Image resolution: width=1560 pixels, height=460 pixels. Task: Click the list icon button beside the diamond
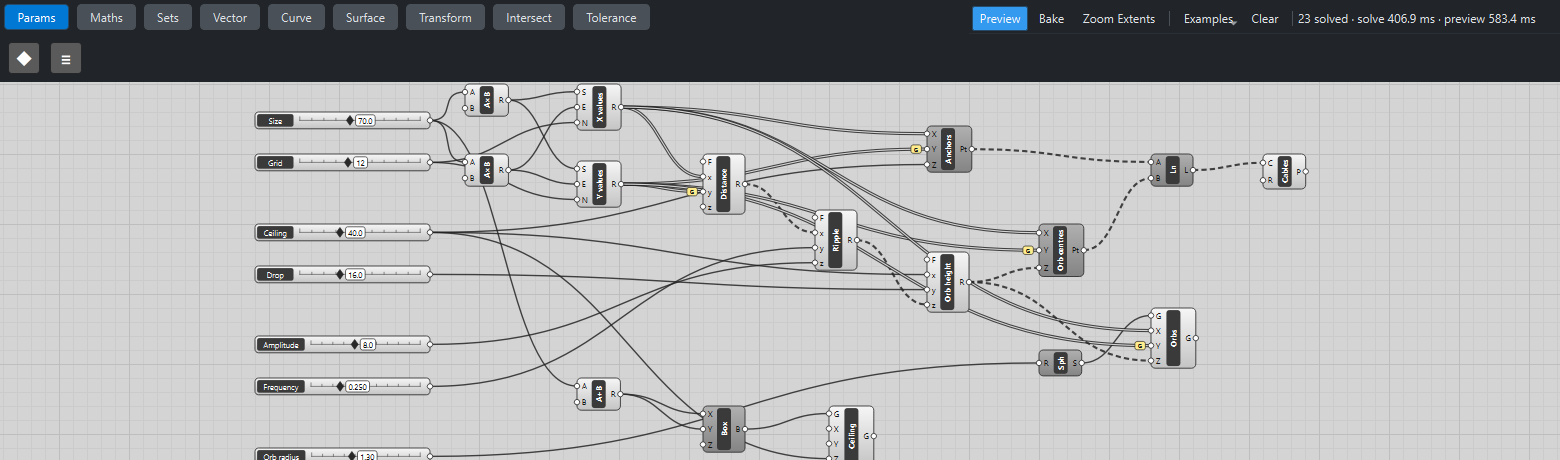point(66,58)
